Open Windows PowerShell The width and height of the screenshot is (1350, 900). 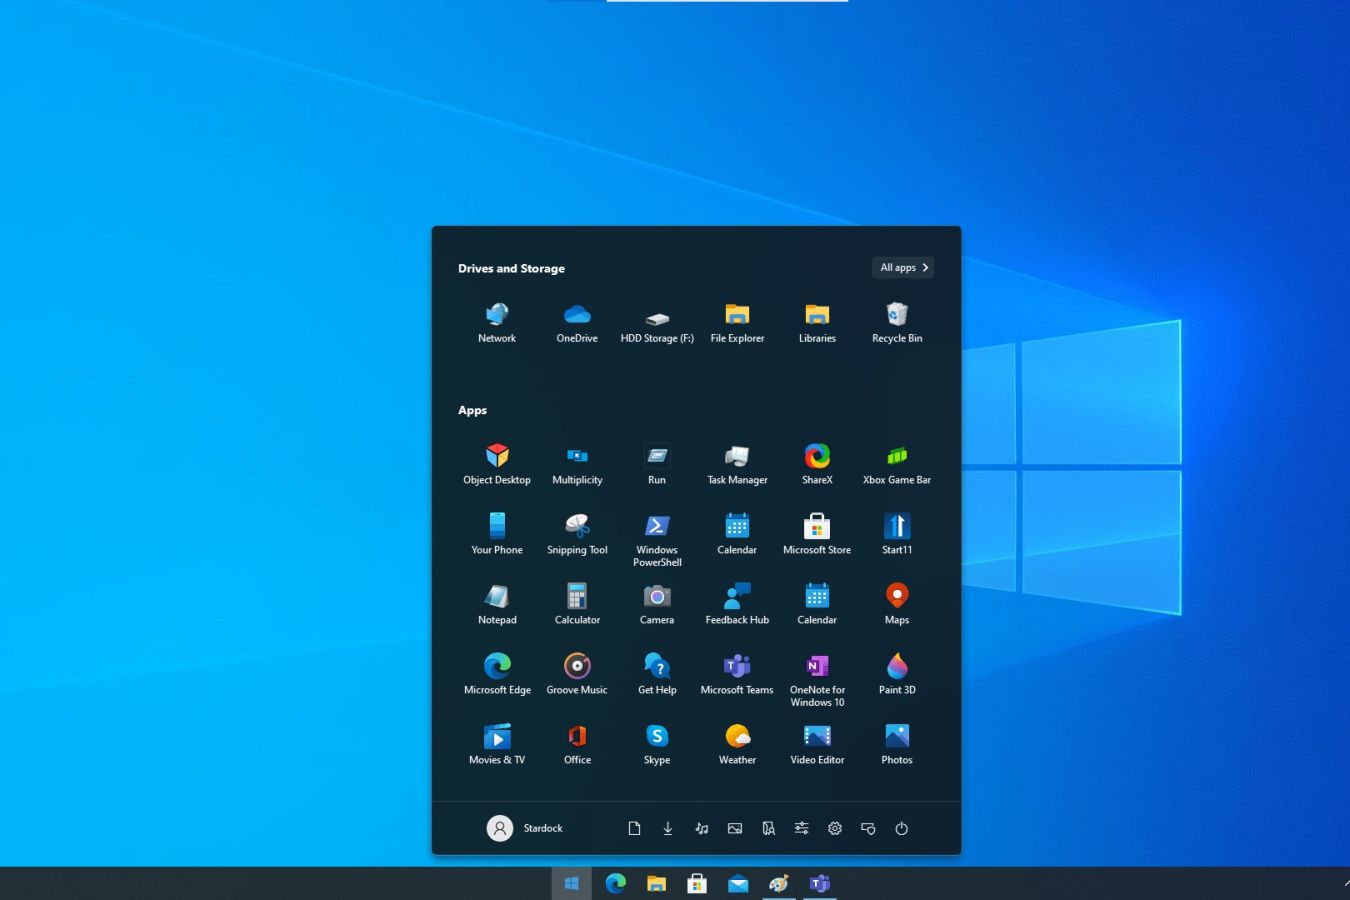coord(657,540)
